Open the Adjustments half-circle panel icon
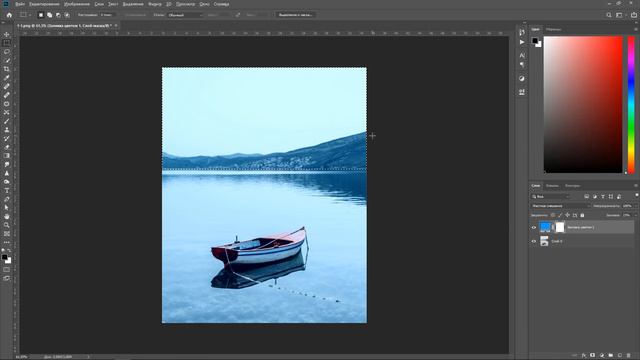Image resolution: width=640 pixels, height=360 pixels. [522, 78]
